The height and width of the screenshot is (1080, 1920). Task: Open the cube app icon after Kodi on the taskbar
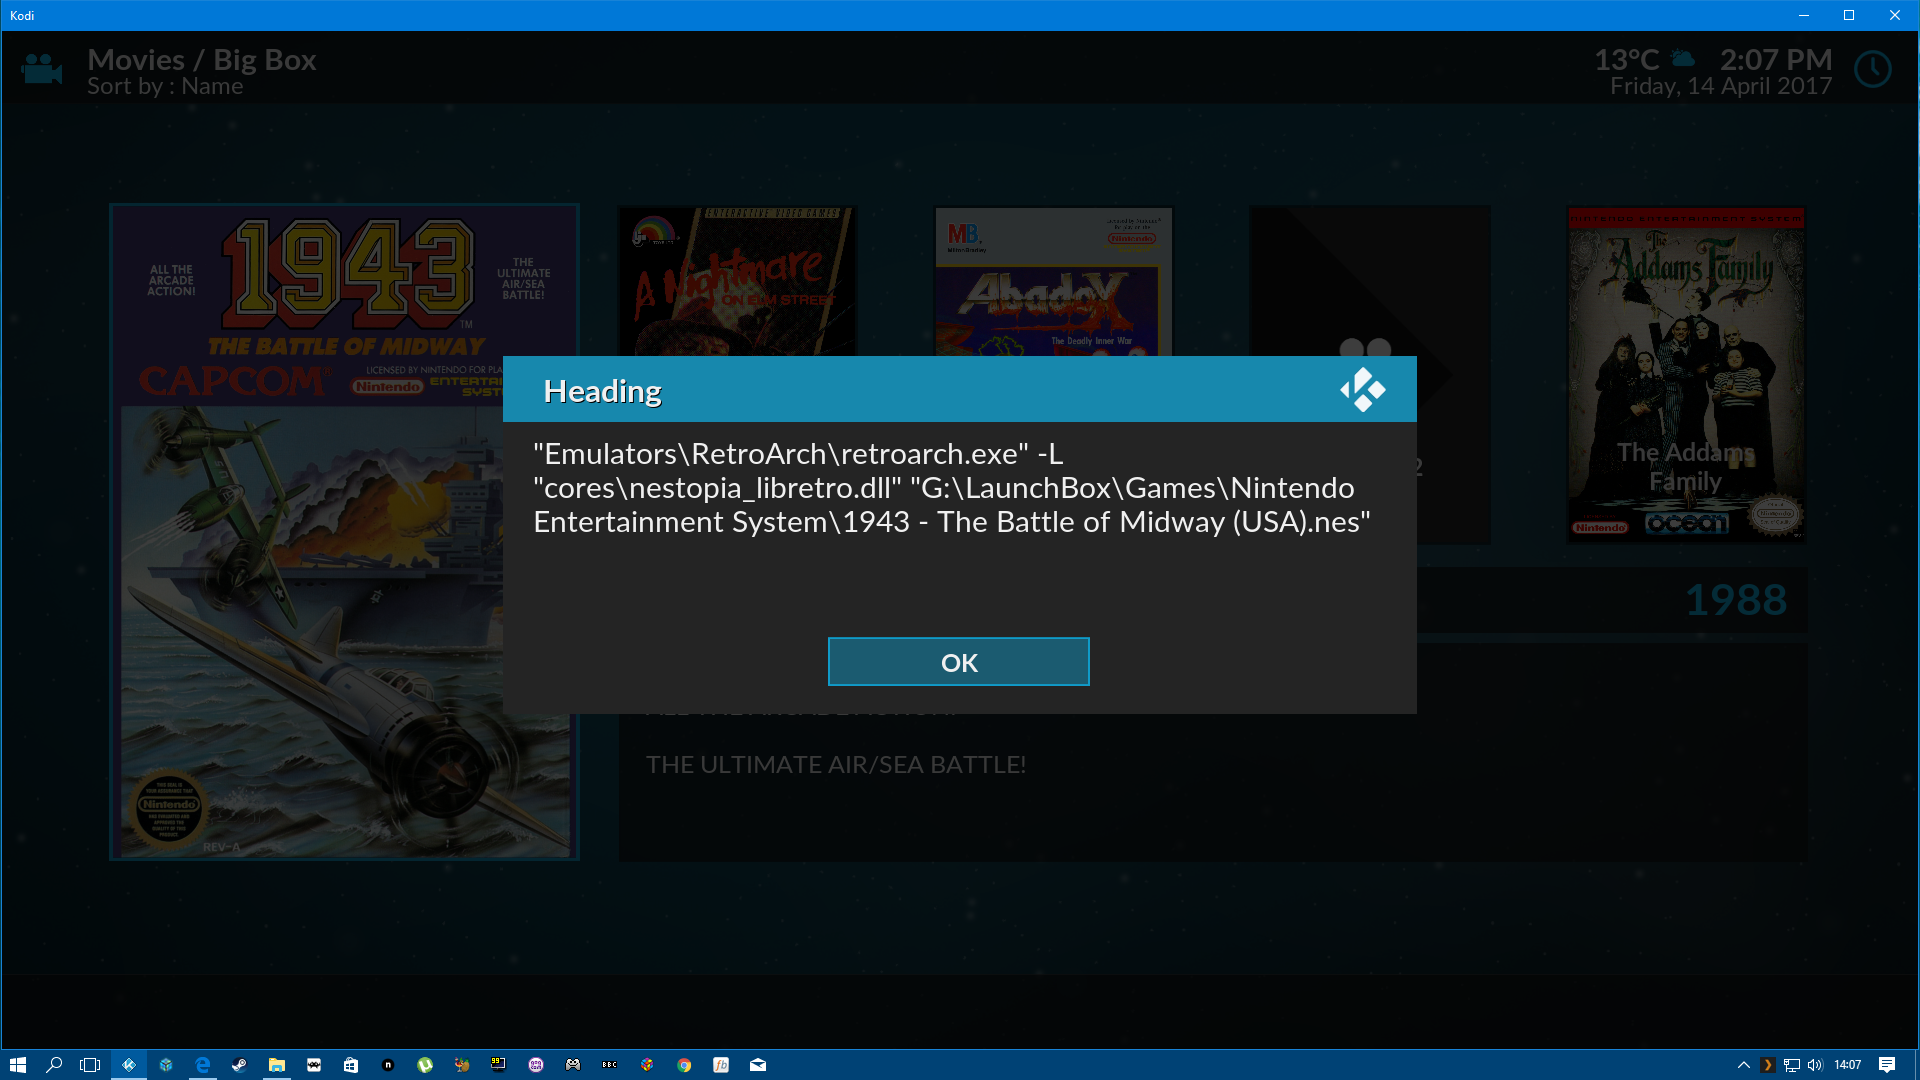(x=166, y=1065)
